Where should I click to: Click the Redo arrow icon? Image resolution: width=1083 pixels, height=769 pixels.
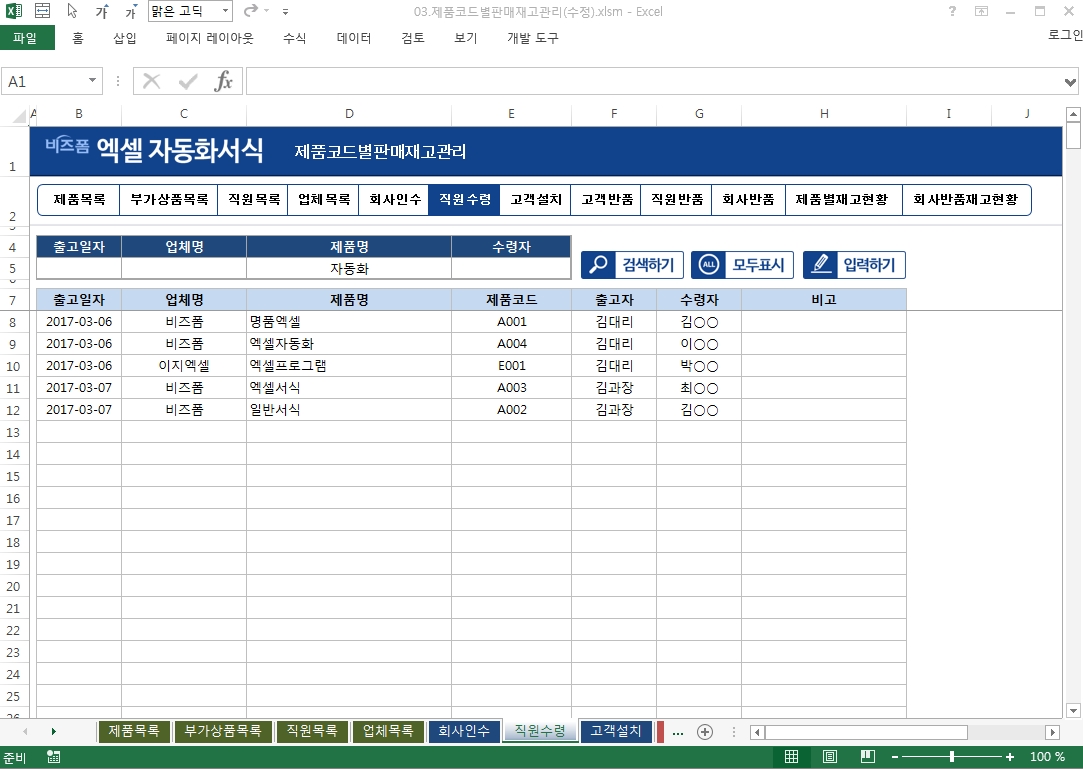tap(250, 12)
